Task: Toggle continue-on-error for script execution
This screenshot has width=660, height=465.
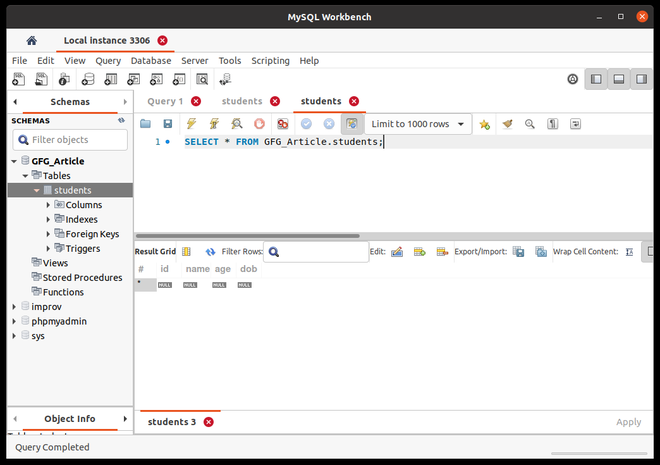Action: click(x=282, y=124)
